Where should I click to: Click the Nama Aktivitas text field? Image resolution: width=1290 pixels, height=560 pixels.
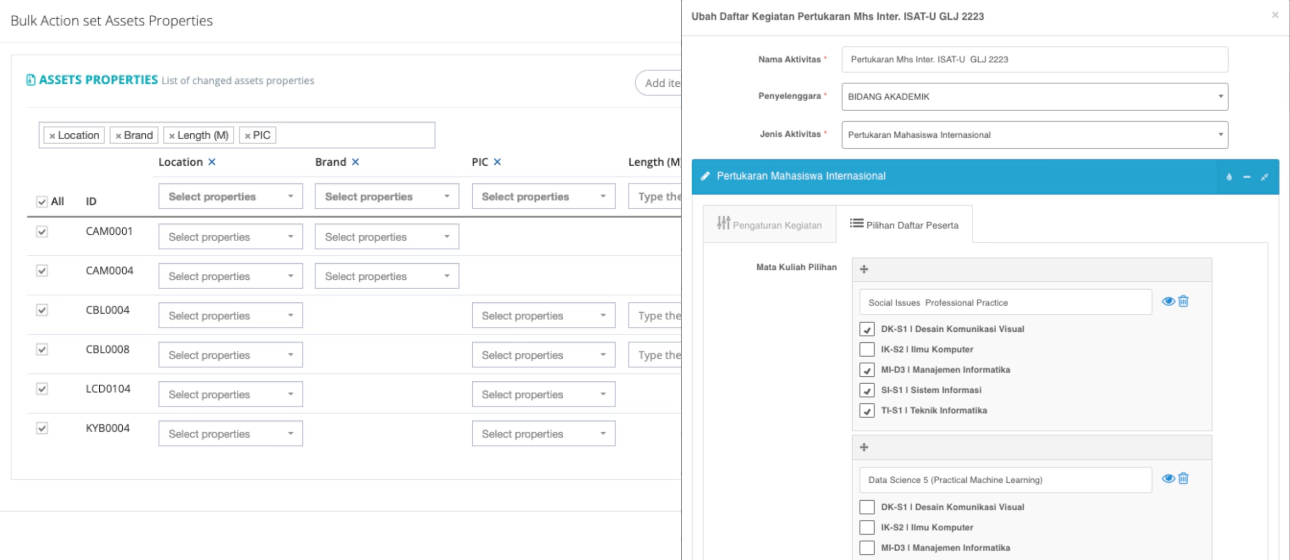(x=1034, y=59)
